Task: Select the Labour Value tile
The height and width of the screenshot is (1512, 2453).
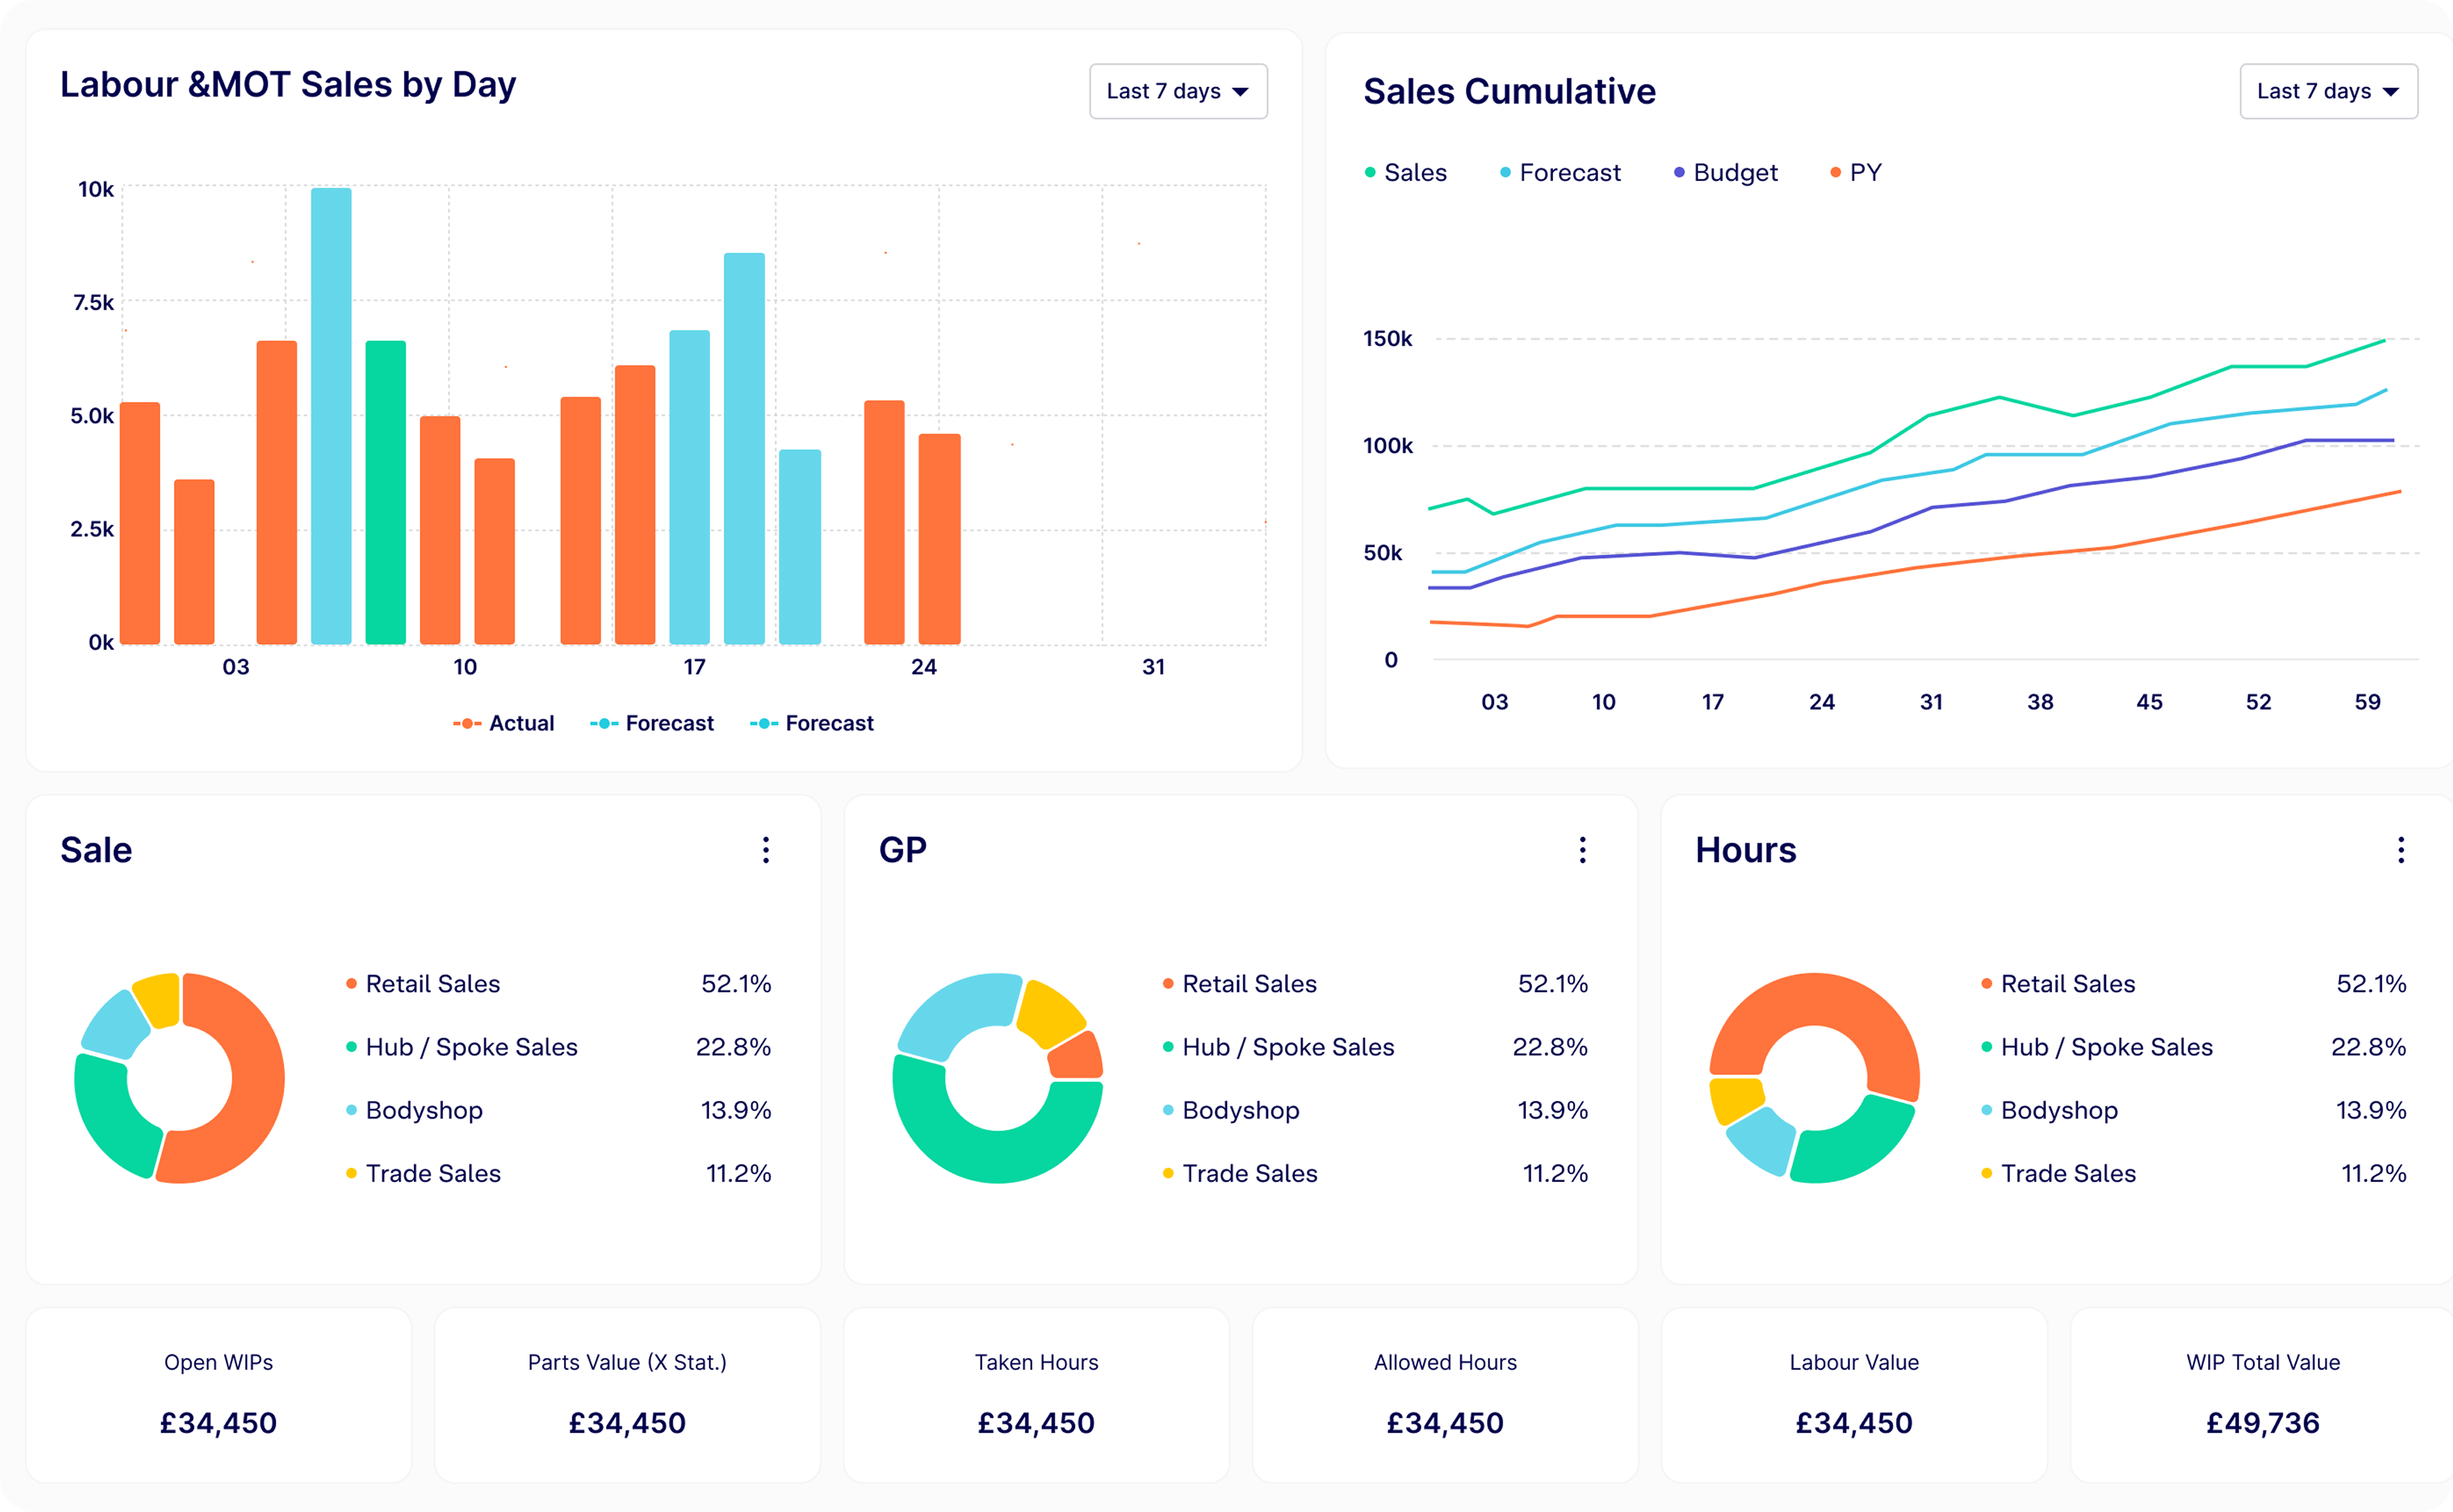Action: pyautogui.click(x=1854, y=1394)
